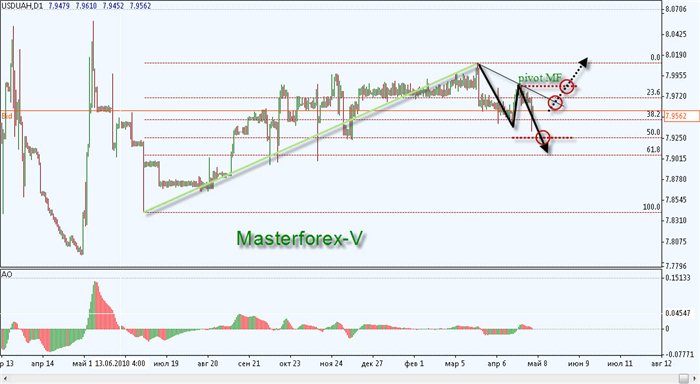The width and height of the screenshot is (700, 384).
Task: Select the 0.0 Fibonacci level label
Action: point(655,57)
